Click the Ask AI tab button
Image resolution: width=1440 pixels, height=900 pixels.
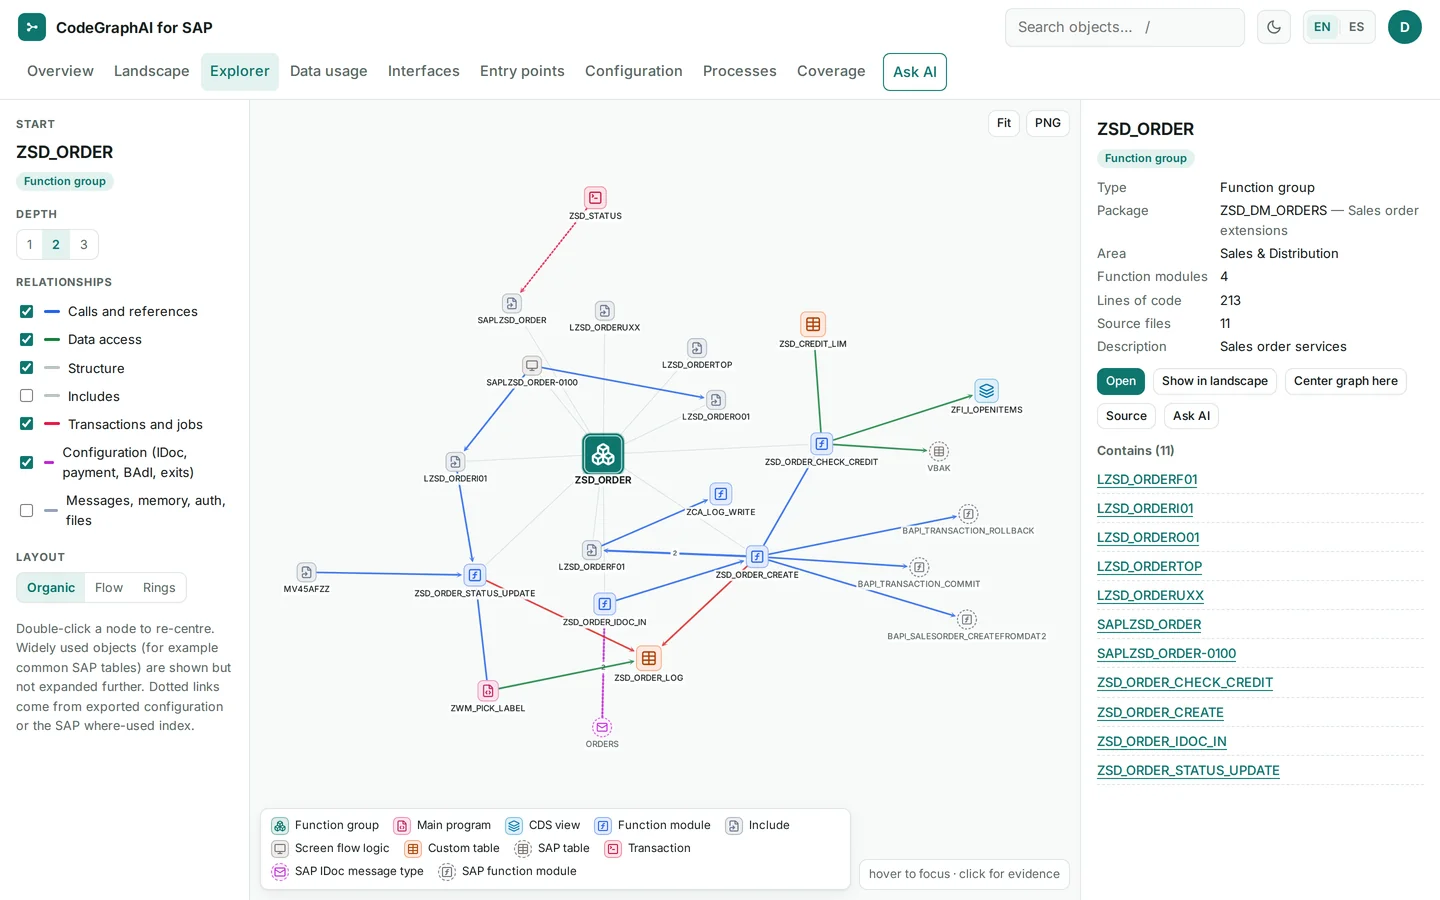tap(915, 72)
